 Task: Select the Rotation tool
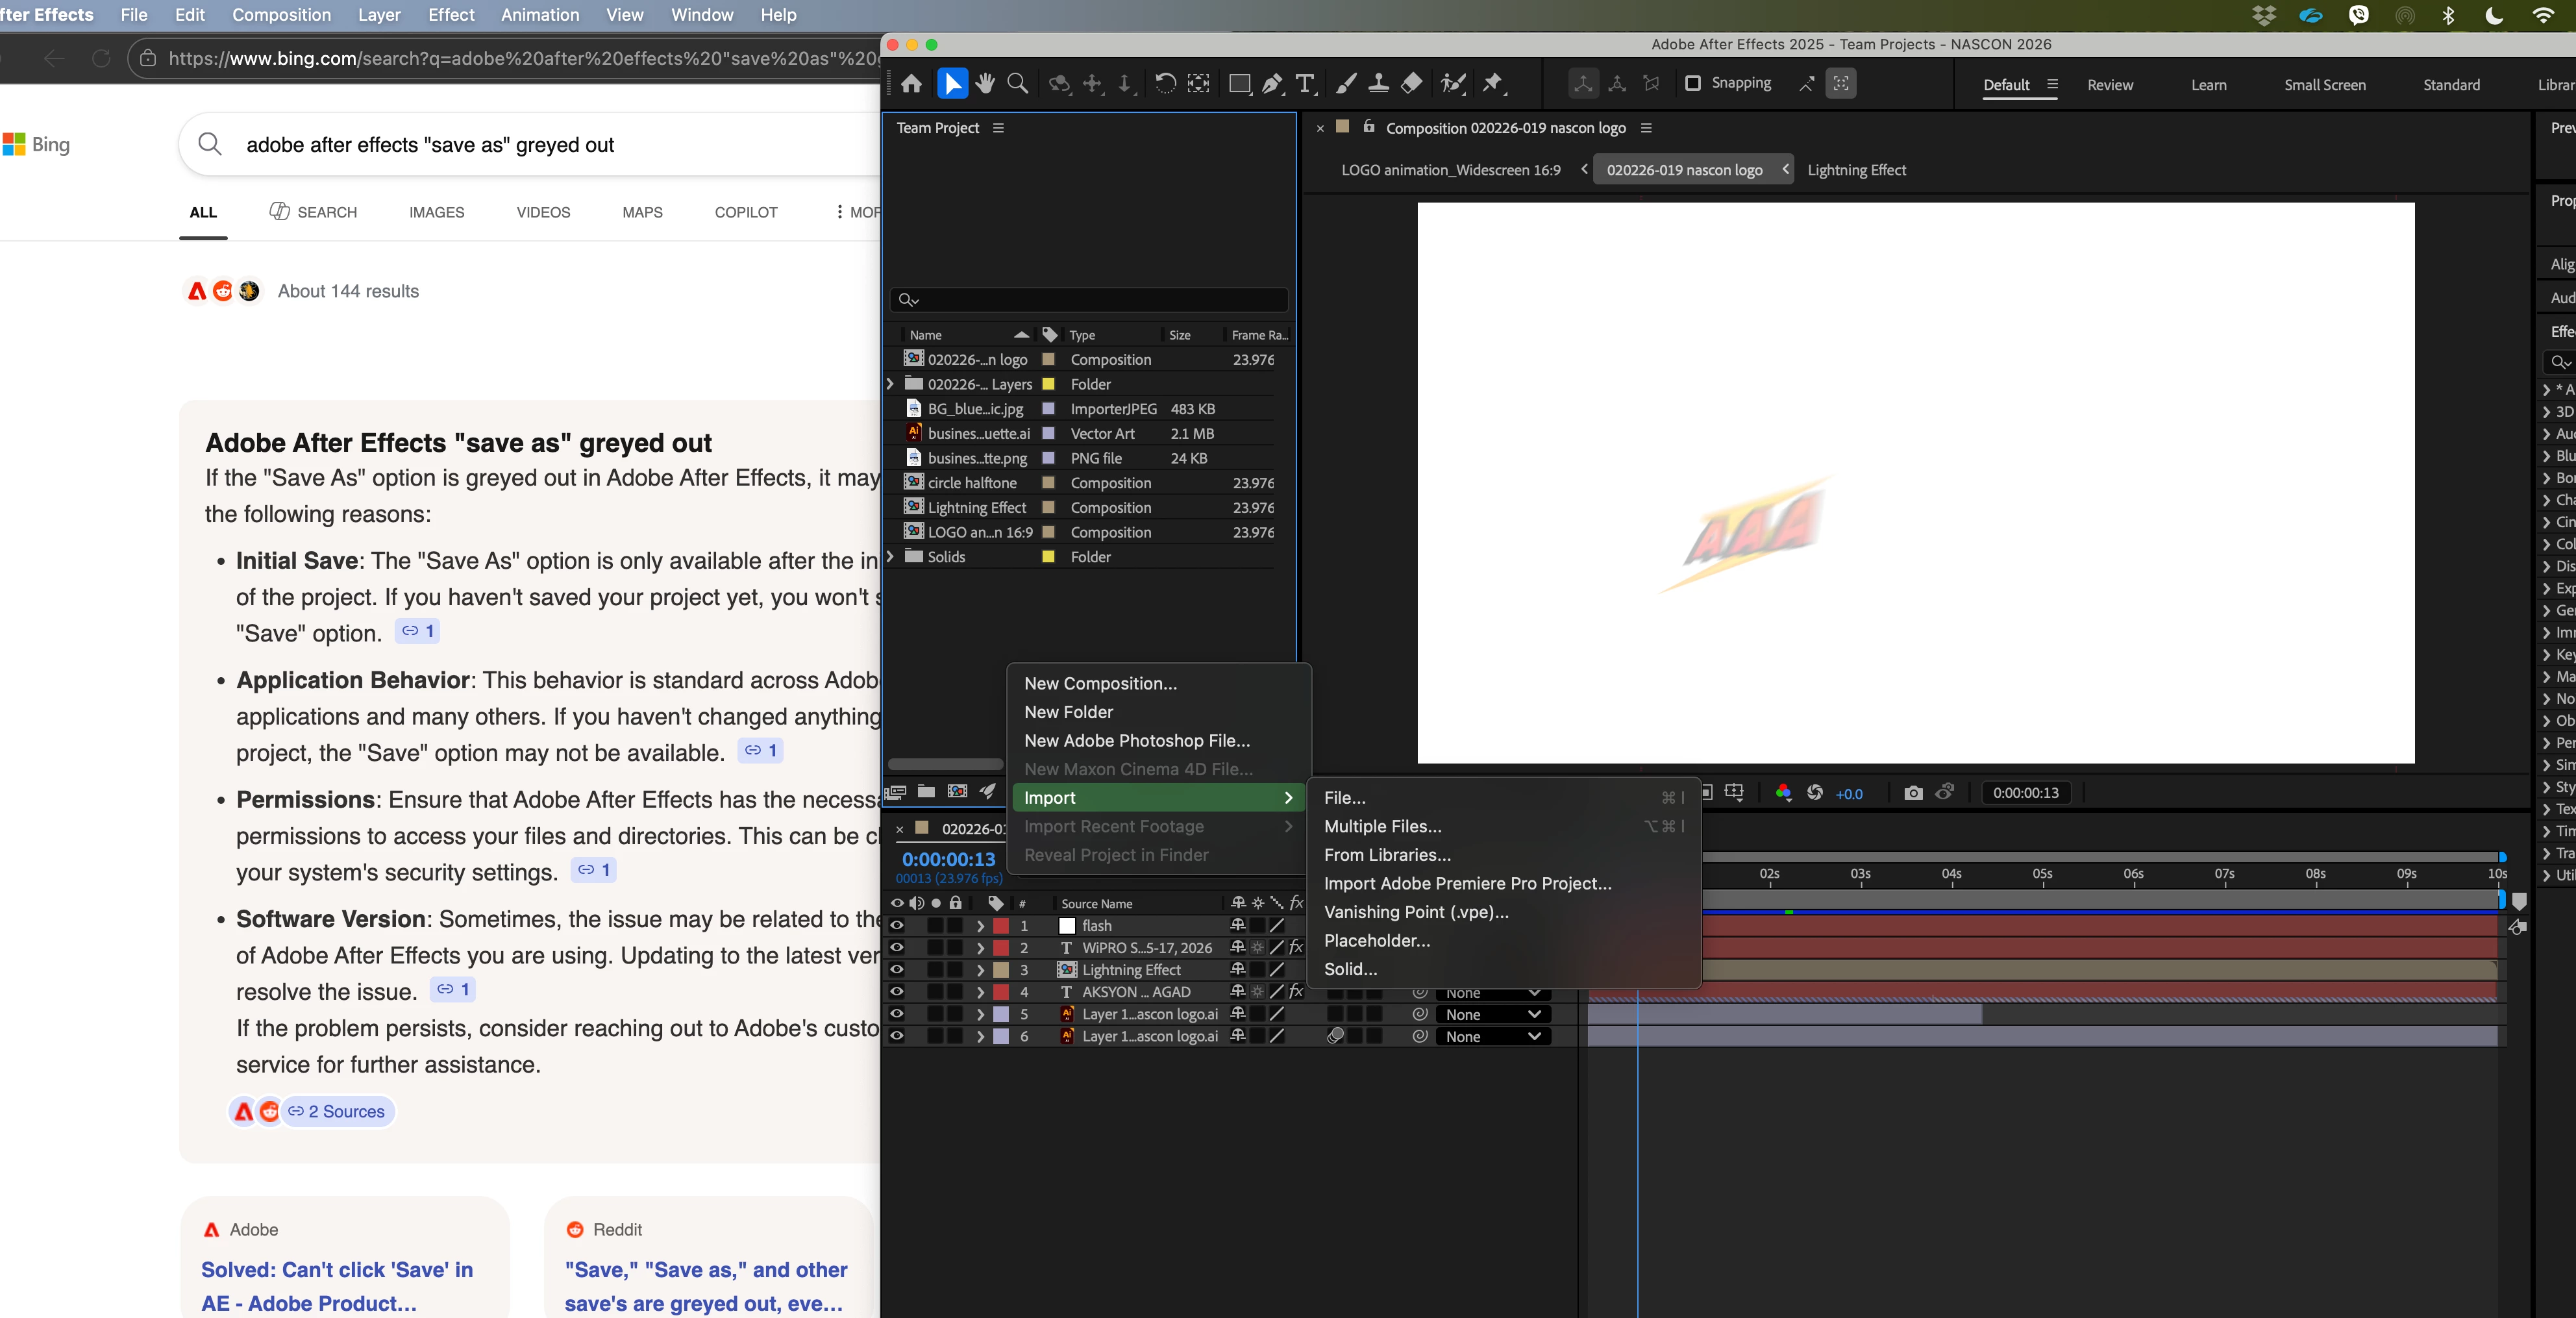1165,84
